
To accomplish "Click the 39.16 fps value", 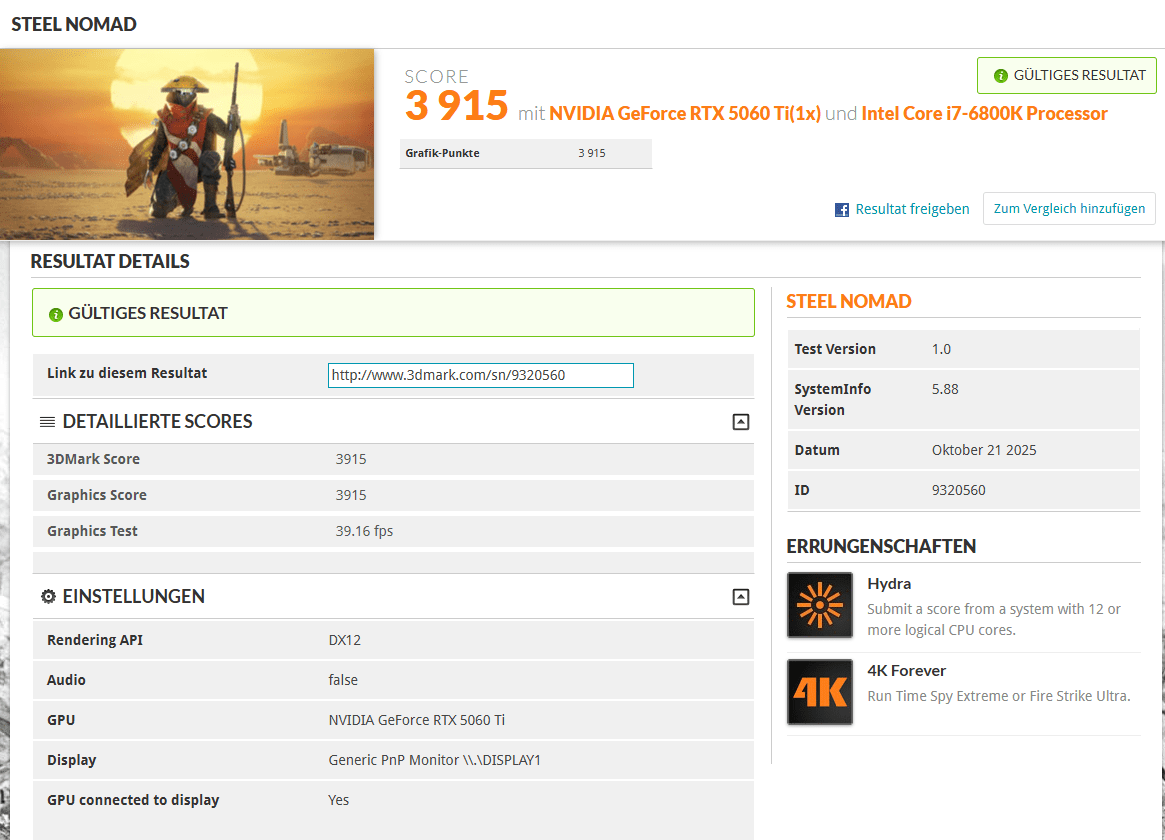I will point(364,531).
